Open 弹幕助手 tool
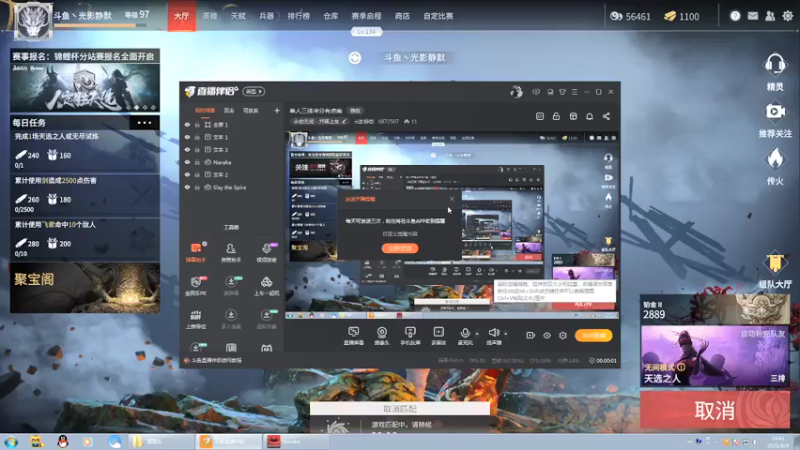Screen dimensions: 800x450 point(196,253)
